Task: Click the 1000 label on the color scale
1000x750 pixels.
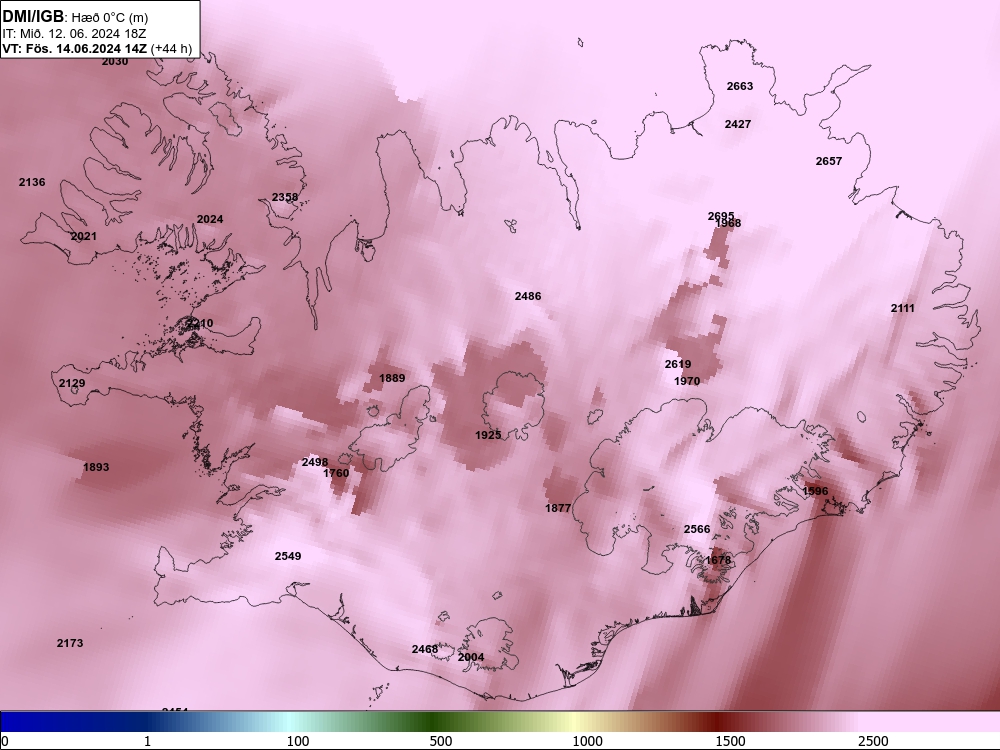Action: coord(587,741)
